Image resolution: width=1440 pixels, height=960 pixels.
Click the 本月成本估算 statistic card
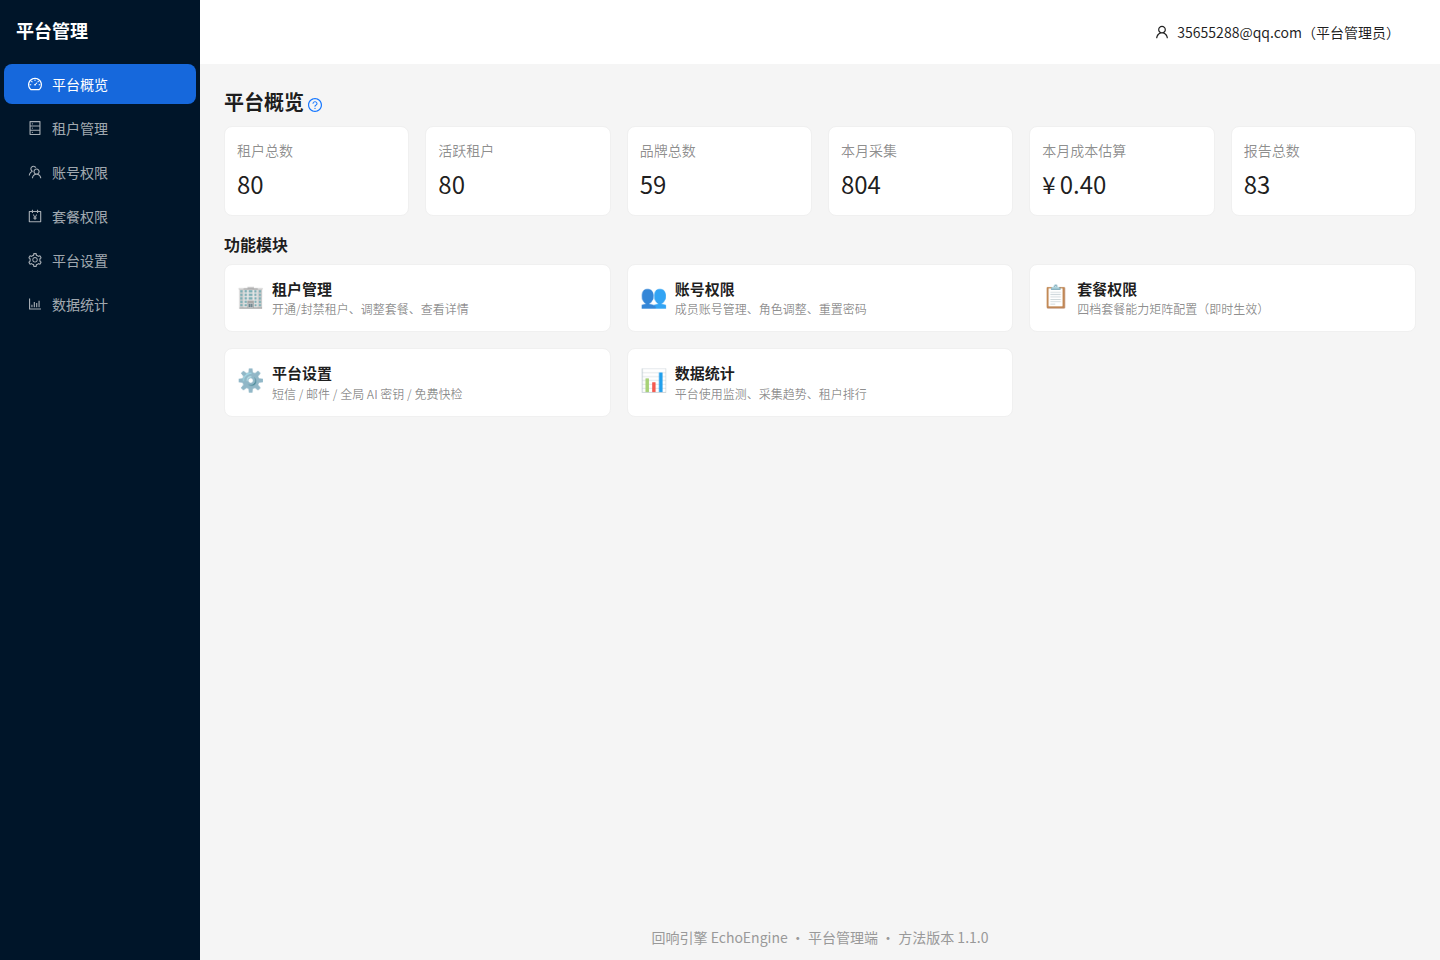tap(1122, 171)
